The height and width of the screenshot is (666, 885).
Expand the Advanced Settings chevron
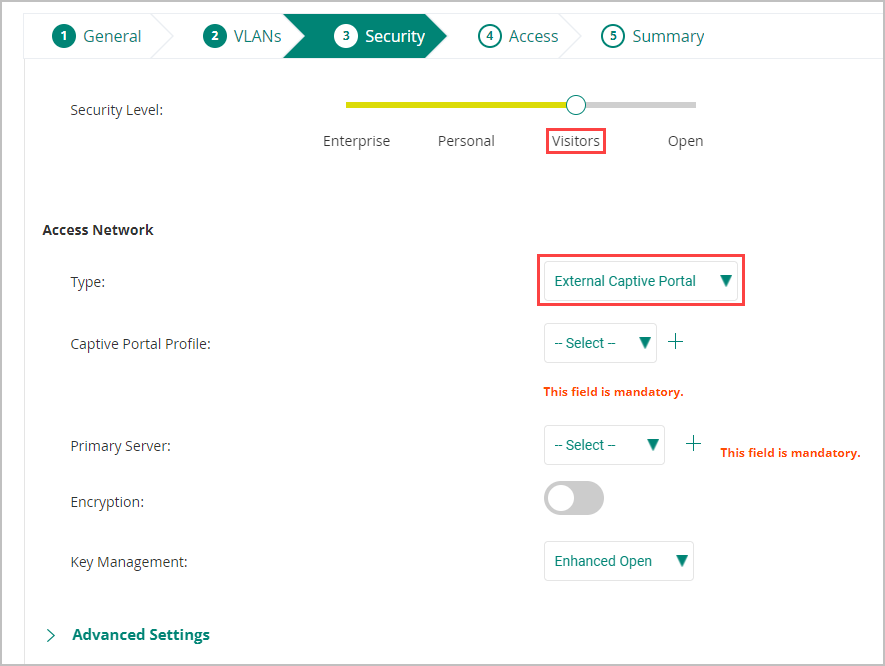coord(51,636)
